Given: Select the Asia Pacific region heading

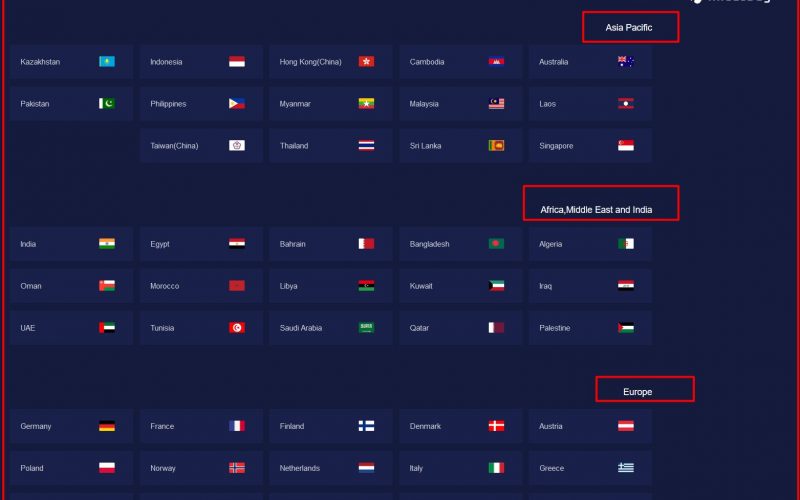Looking at the screenshot, I should tap(629, 28).
